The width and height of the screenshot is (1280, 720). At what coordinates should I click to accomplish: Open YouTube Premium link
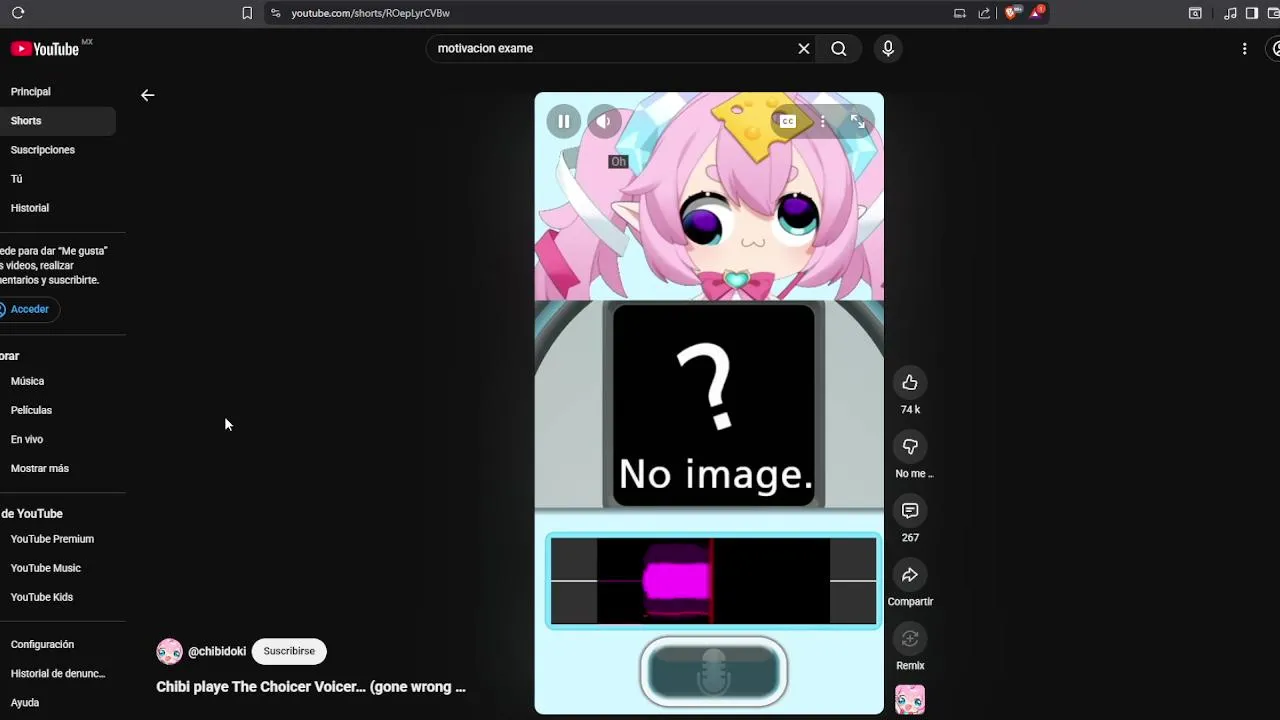coord(58,539)
